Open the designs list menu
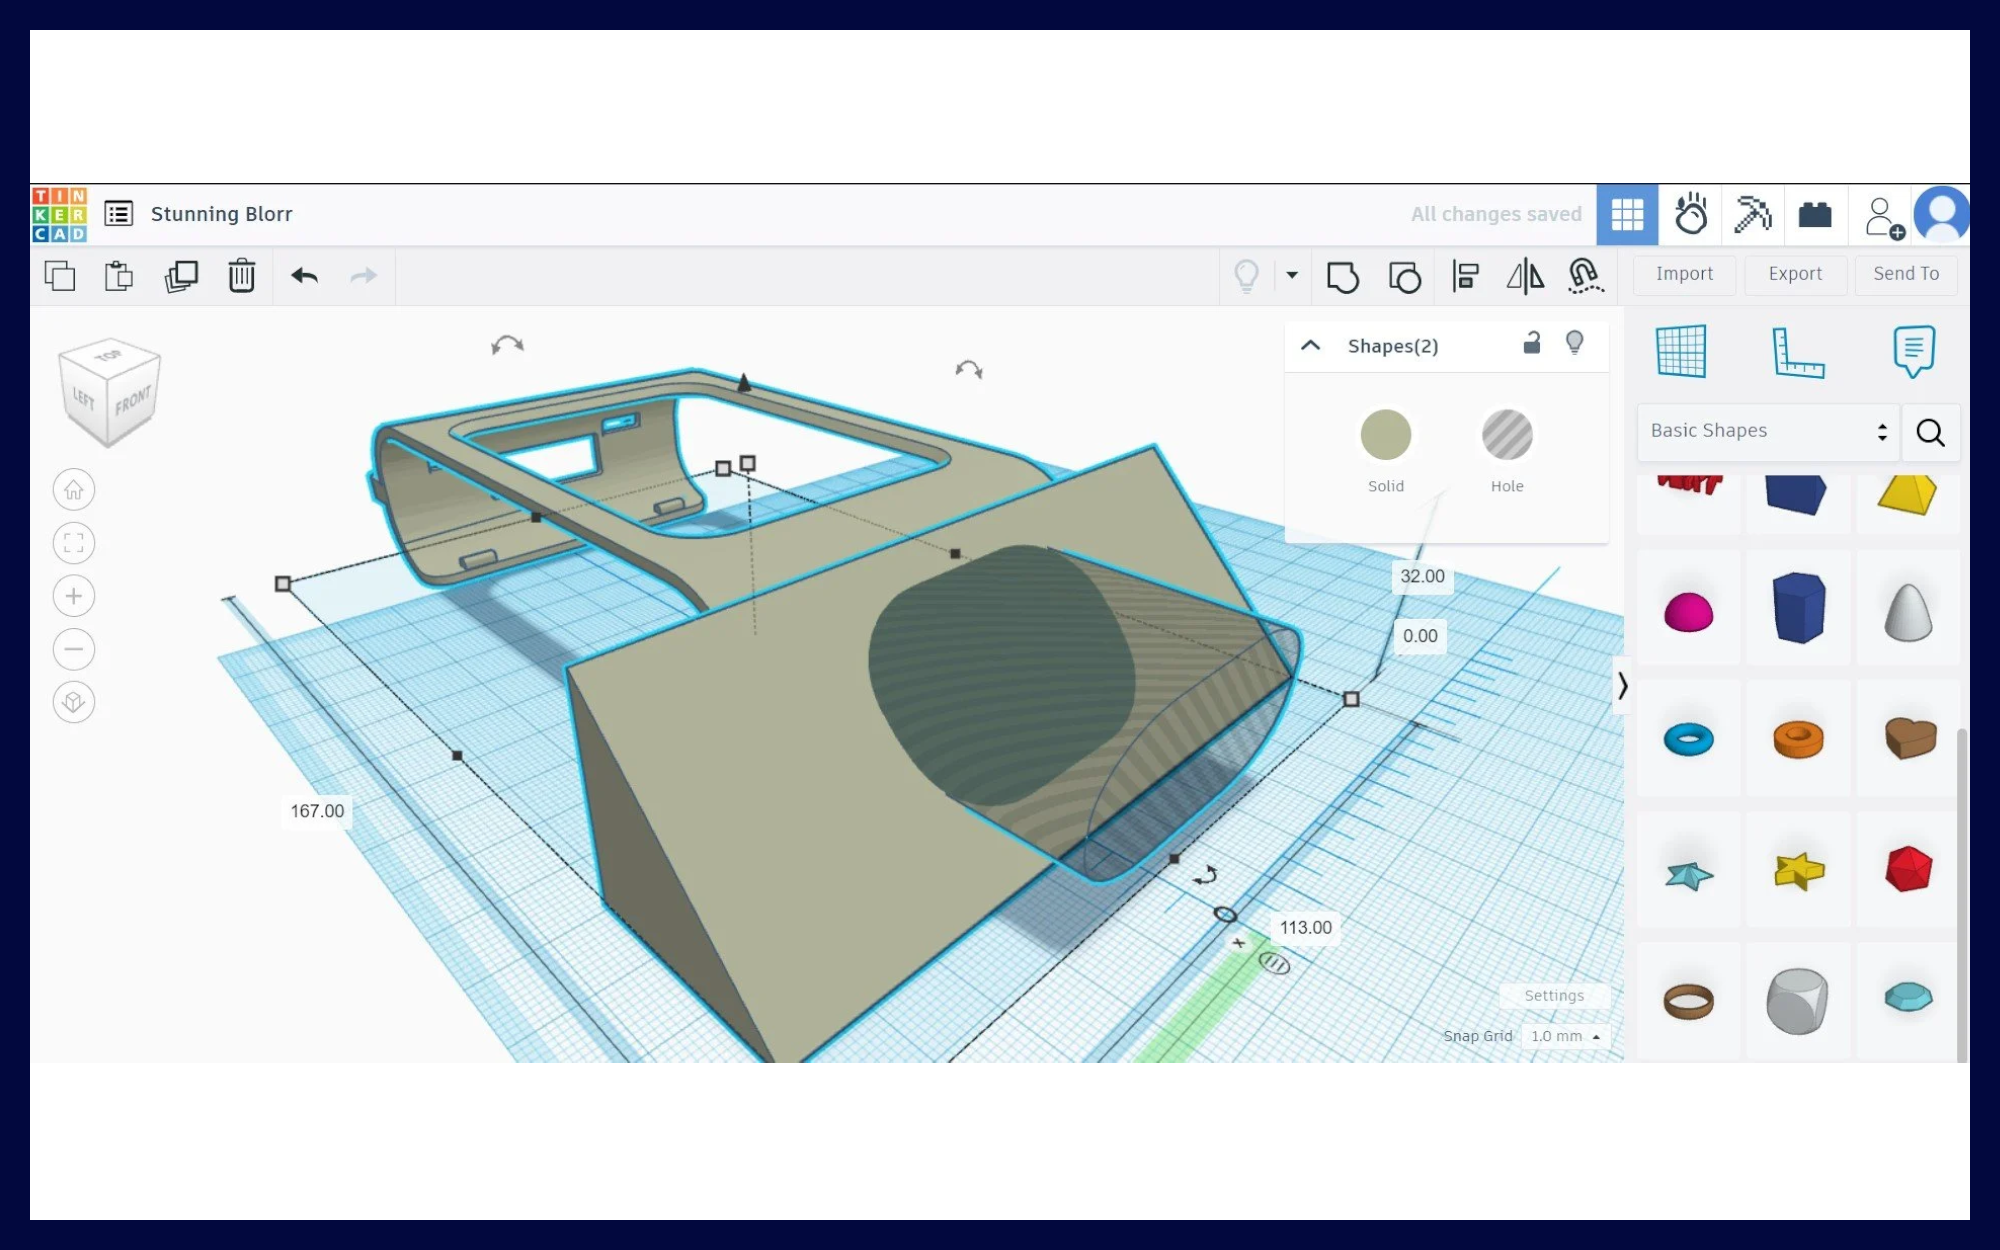Screen dimensions: 2000x1250 coord(118,214)
